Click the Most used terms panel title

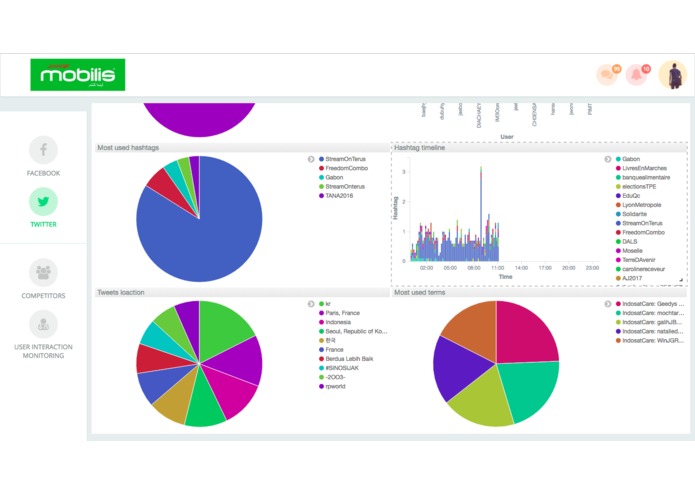pyautogui.click(x=419, y=292)
